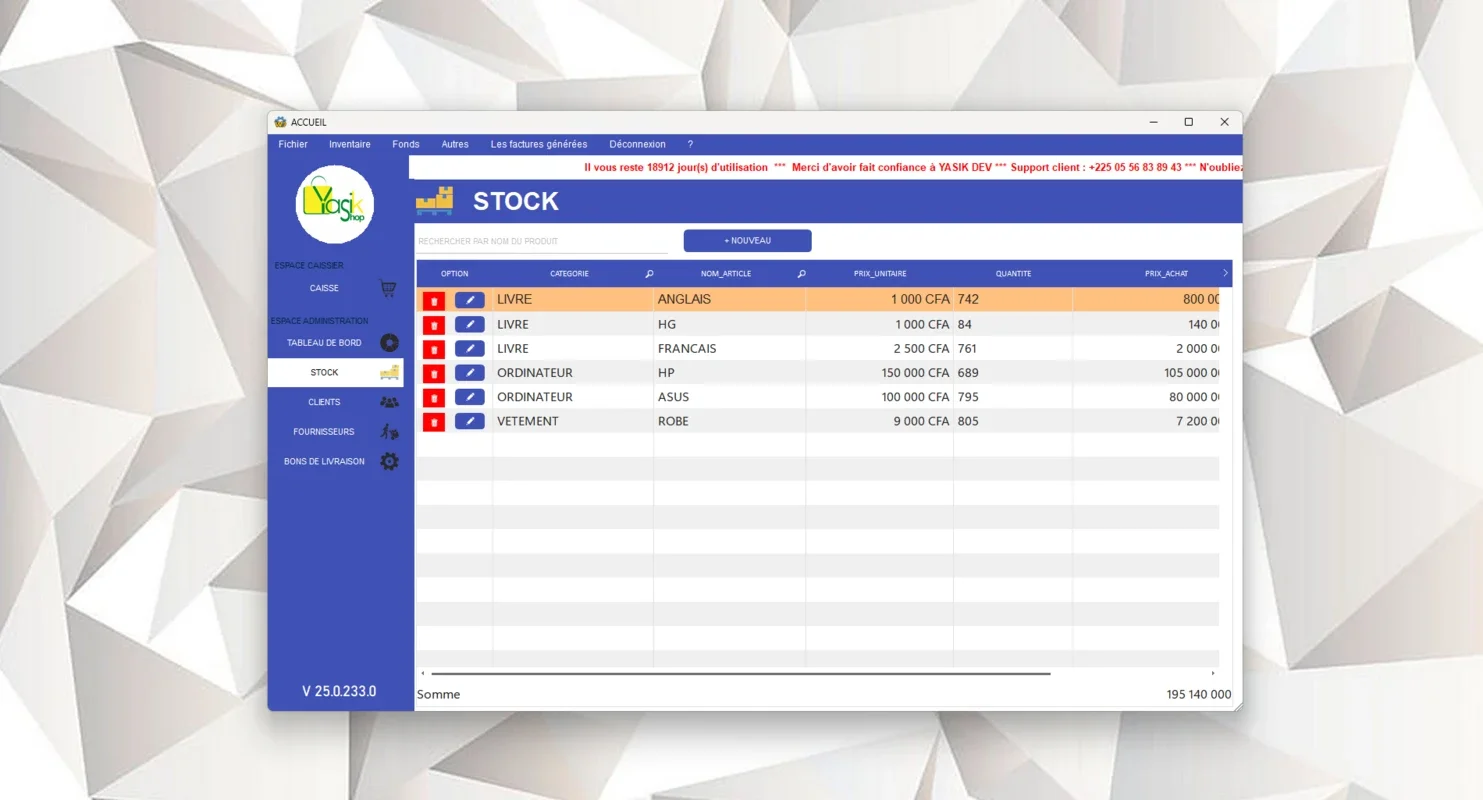Image resolution: width=1483 pixels, height=800 pixels.
Task: Click the Déconnexion menu item
Action: point(637,144)
